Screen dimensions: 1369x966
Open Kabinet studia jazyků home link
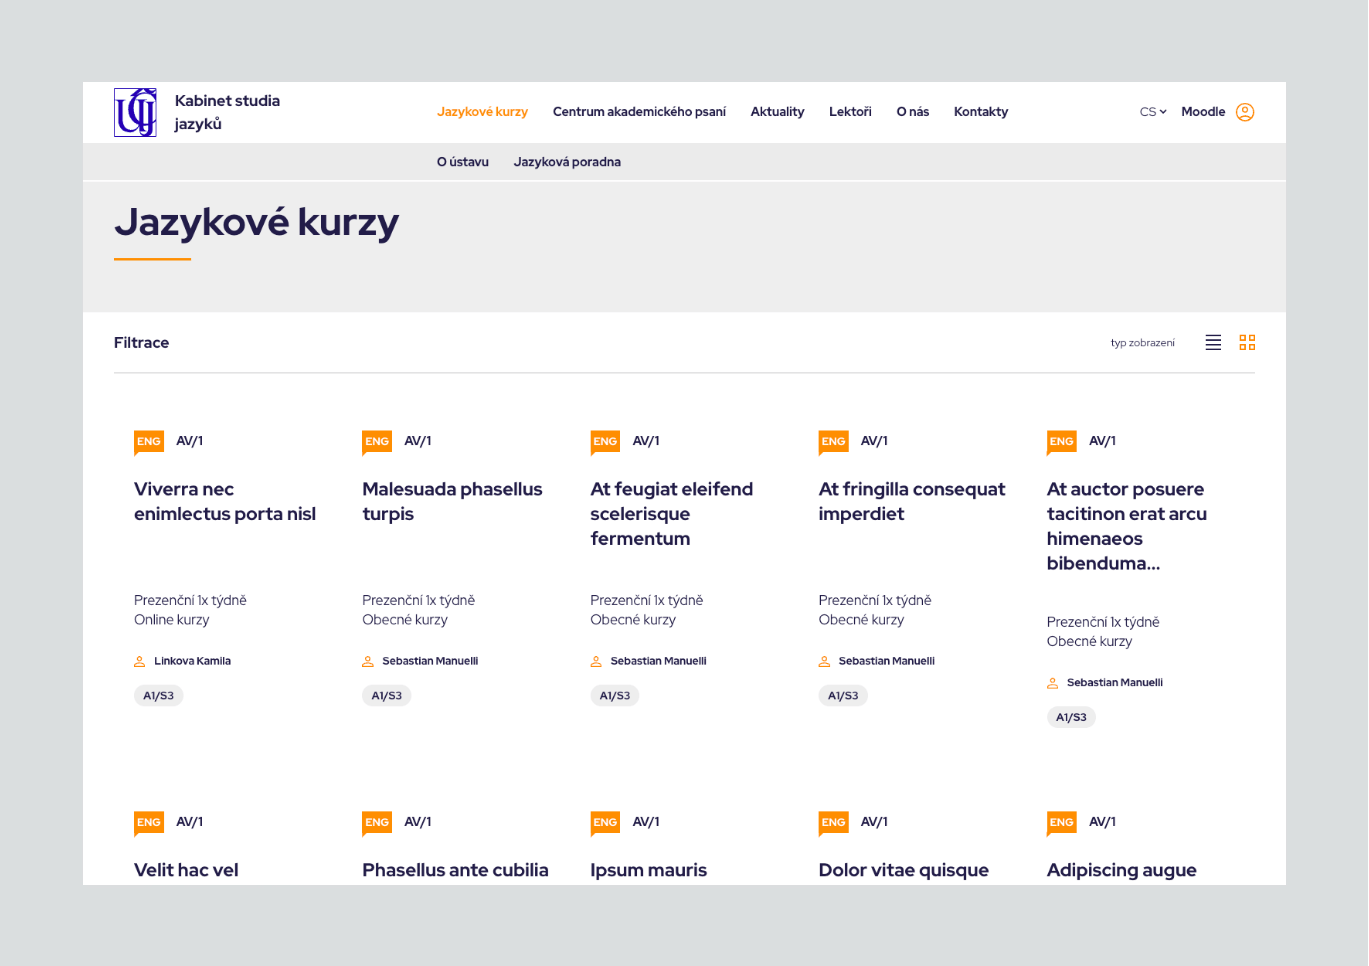coord(227,112)
